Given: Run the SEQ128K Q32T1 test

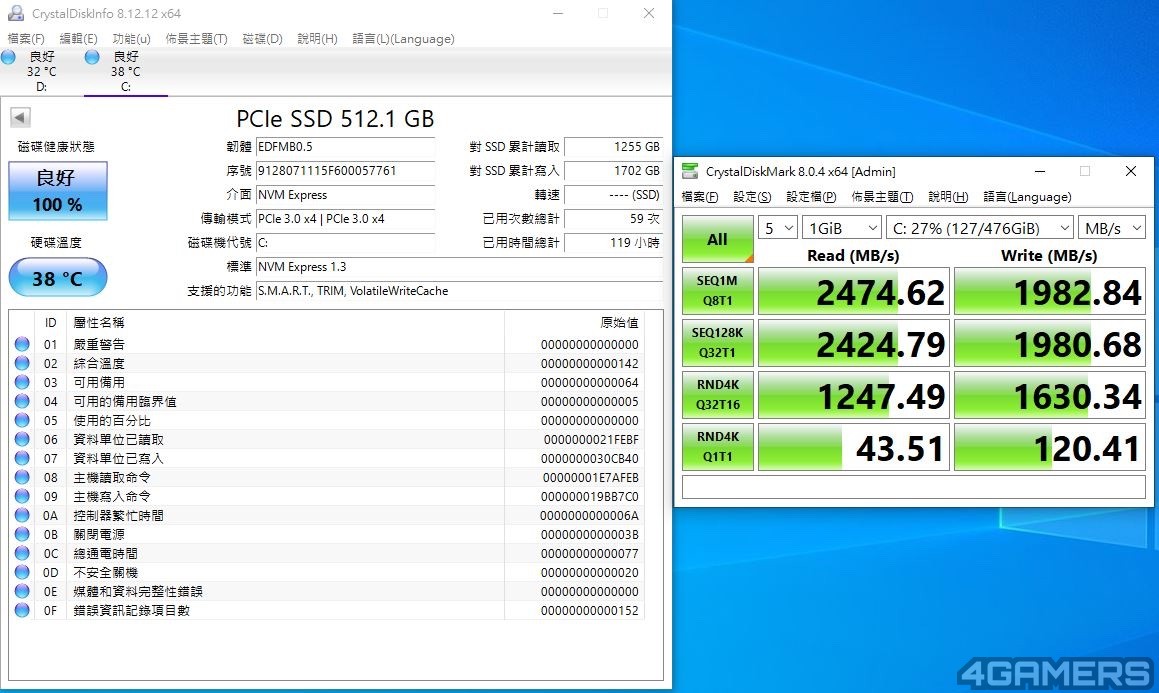Looking at the screenshot, I should (x=718, y=342).
